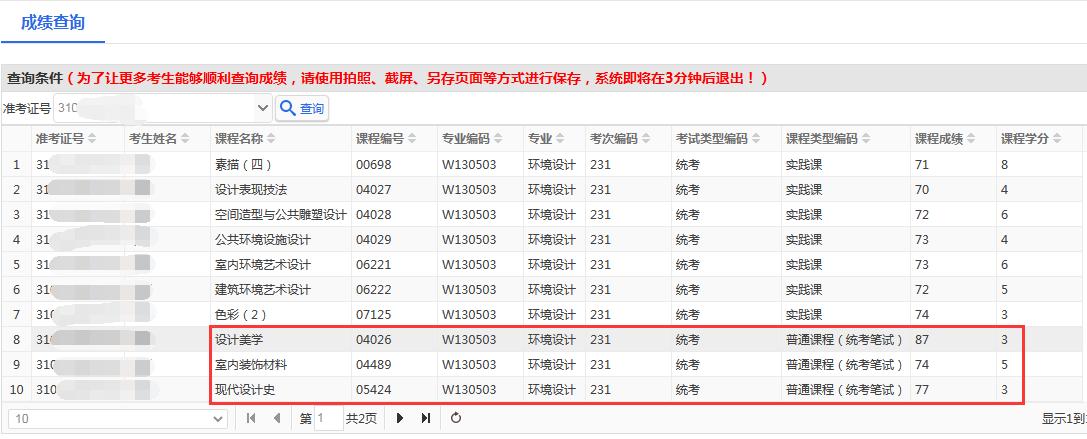Click course code 04027

374,190
